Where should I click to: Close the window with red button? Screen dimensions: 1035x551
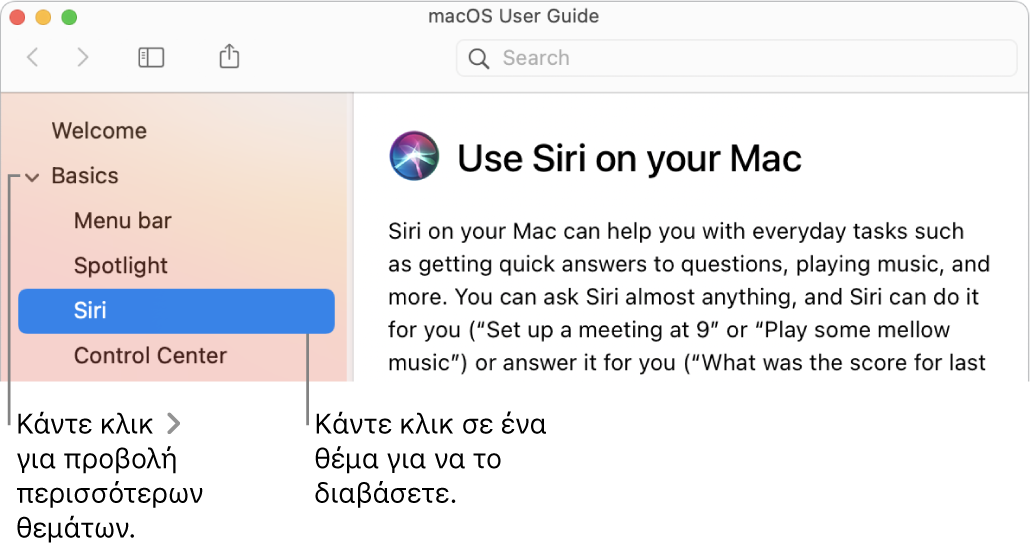pos(18,17)
